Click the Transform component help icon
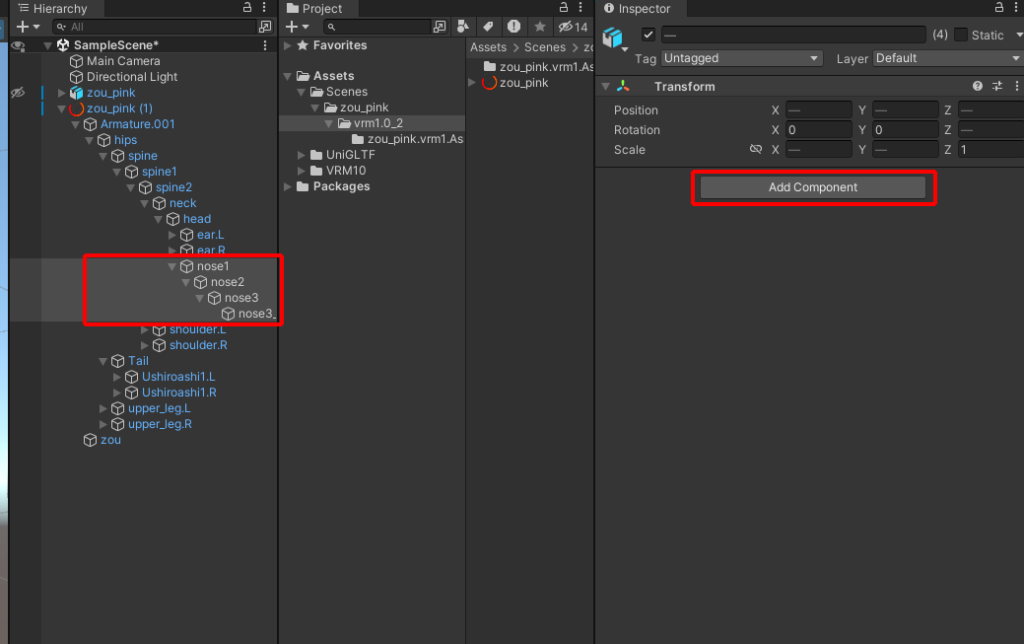Viewport: 1024px width, 644px height. click(977, 85)
